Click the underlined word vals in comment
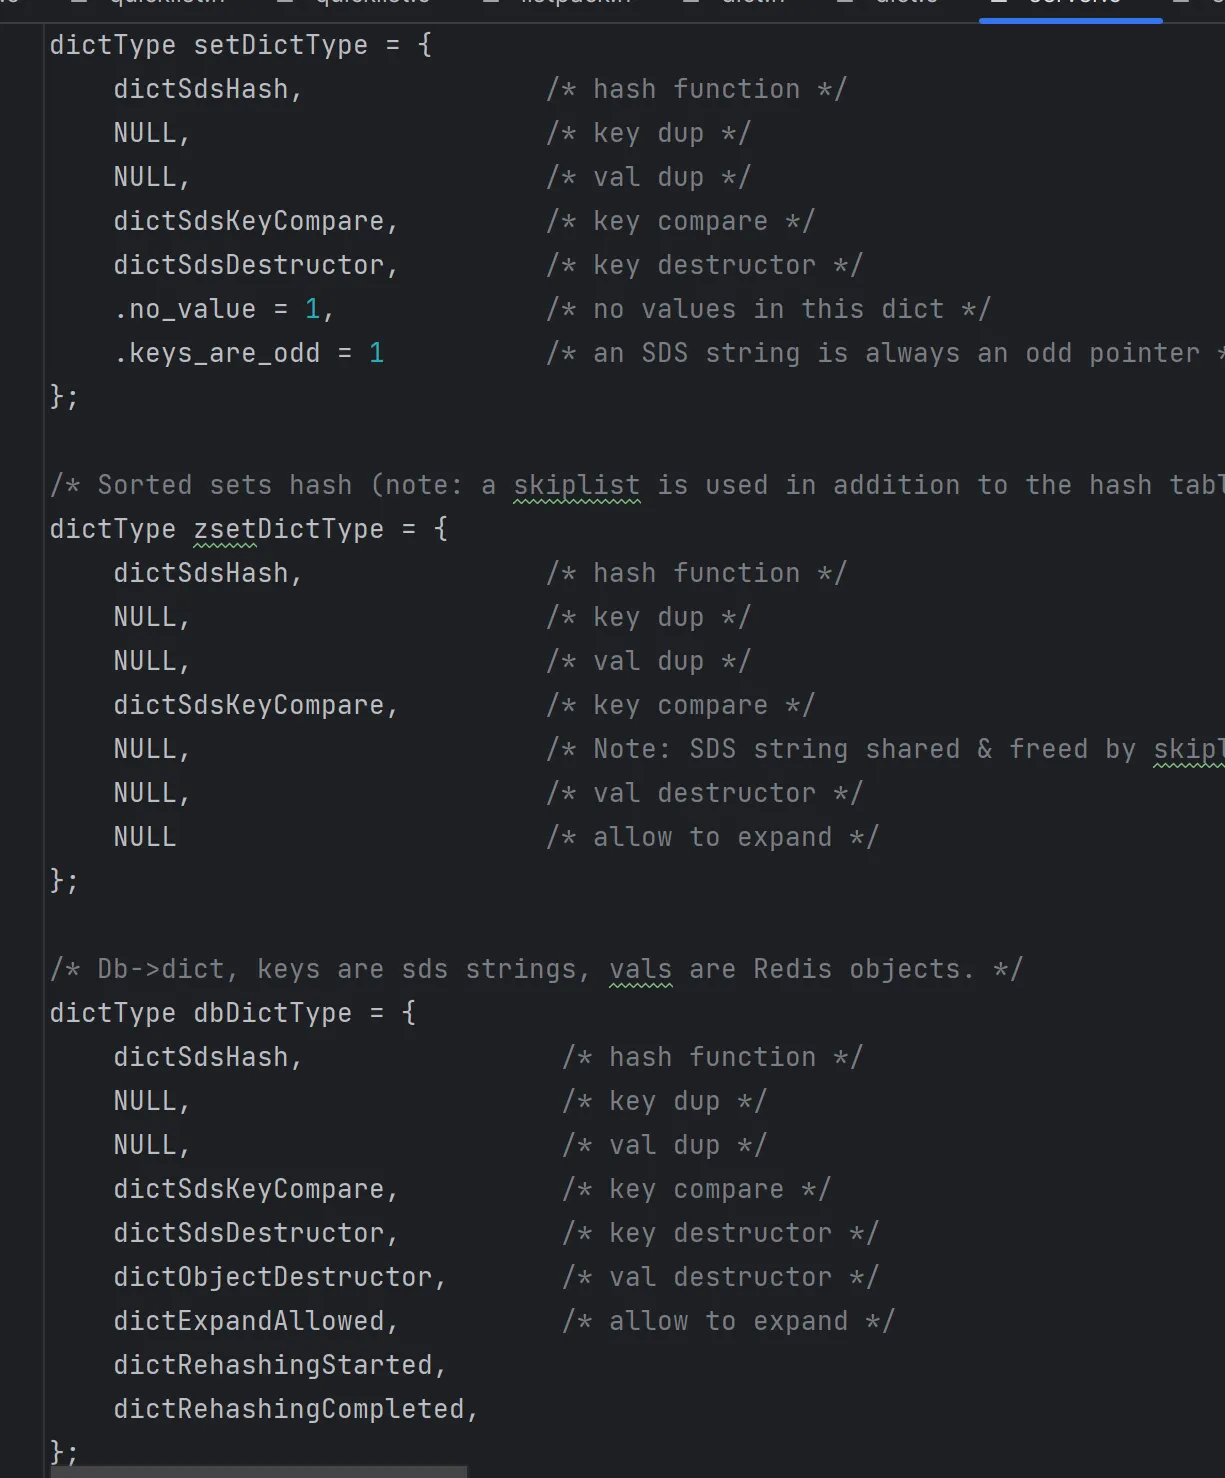 [x=641, y=969]
